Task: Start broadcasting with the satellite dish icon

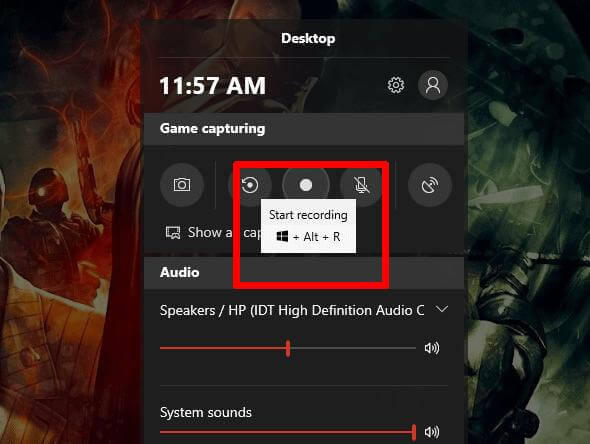Action: click(x=430, y=185)
